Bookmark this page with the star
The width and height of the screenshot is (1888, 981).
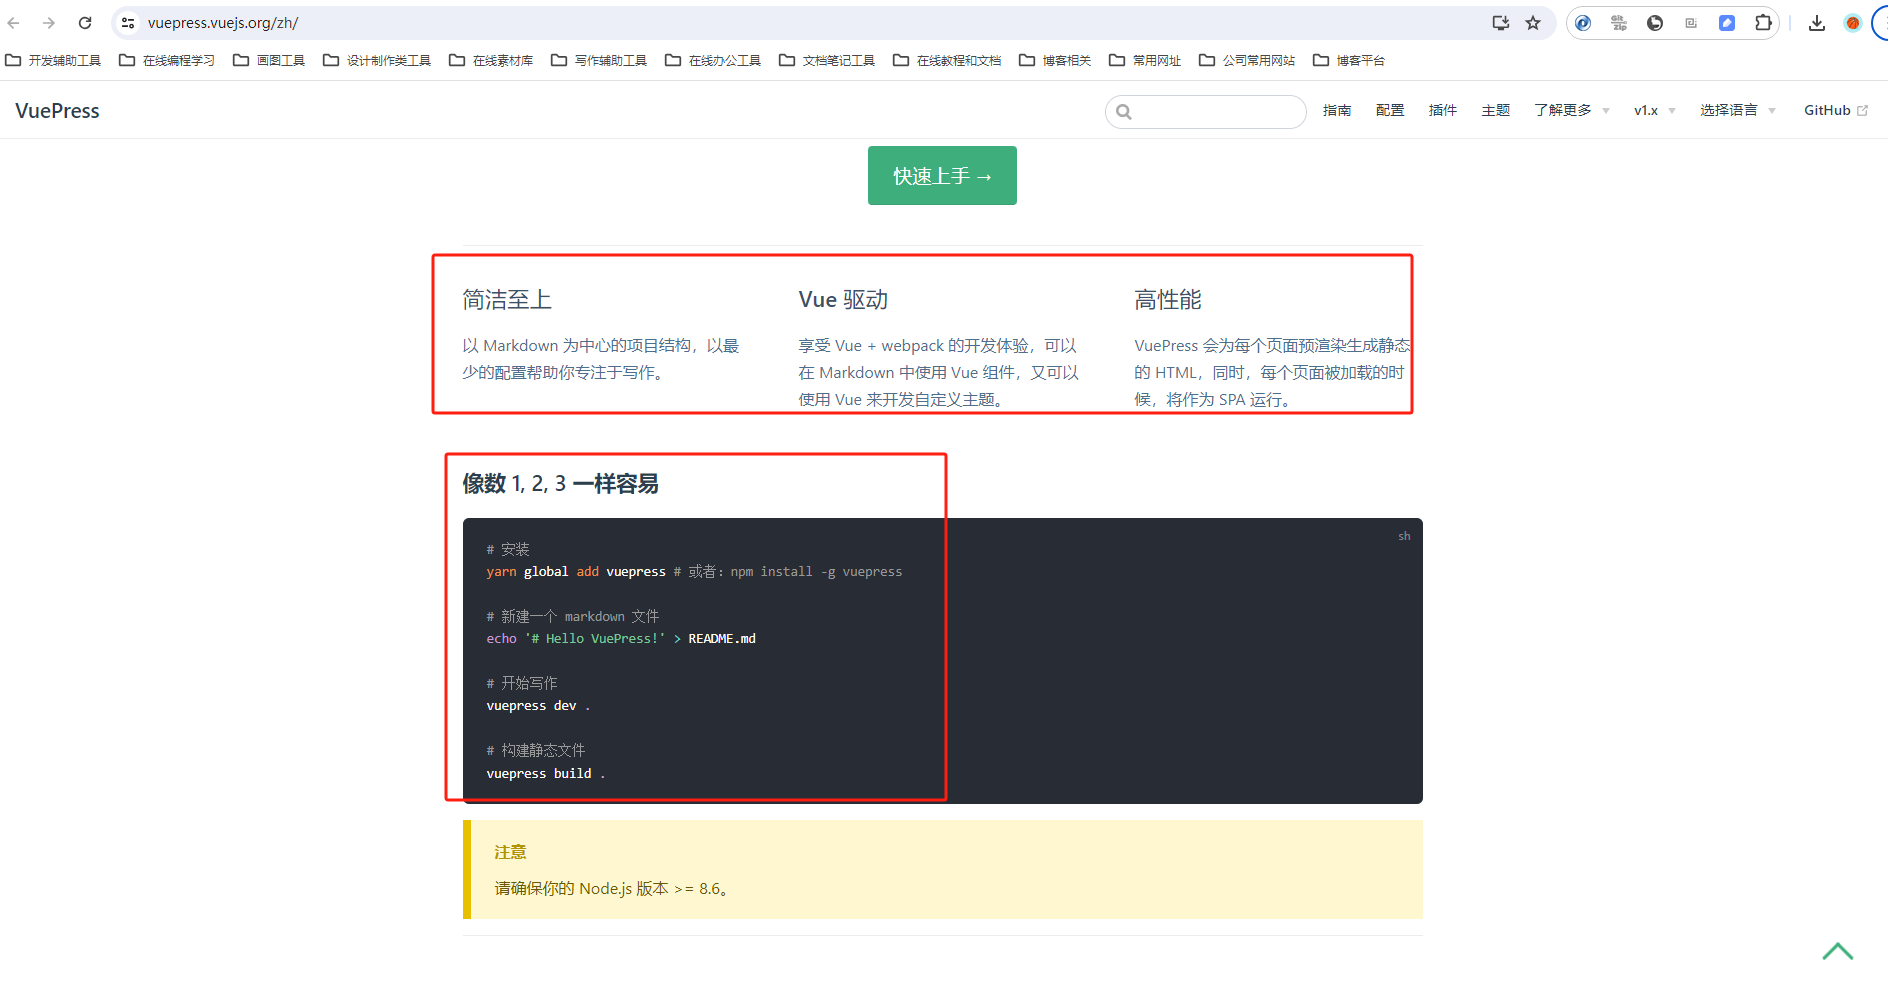[x=1533, y=23]
